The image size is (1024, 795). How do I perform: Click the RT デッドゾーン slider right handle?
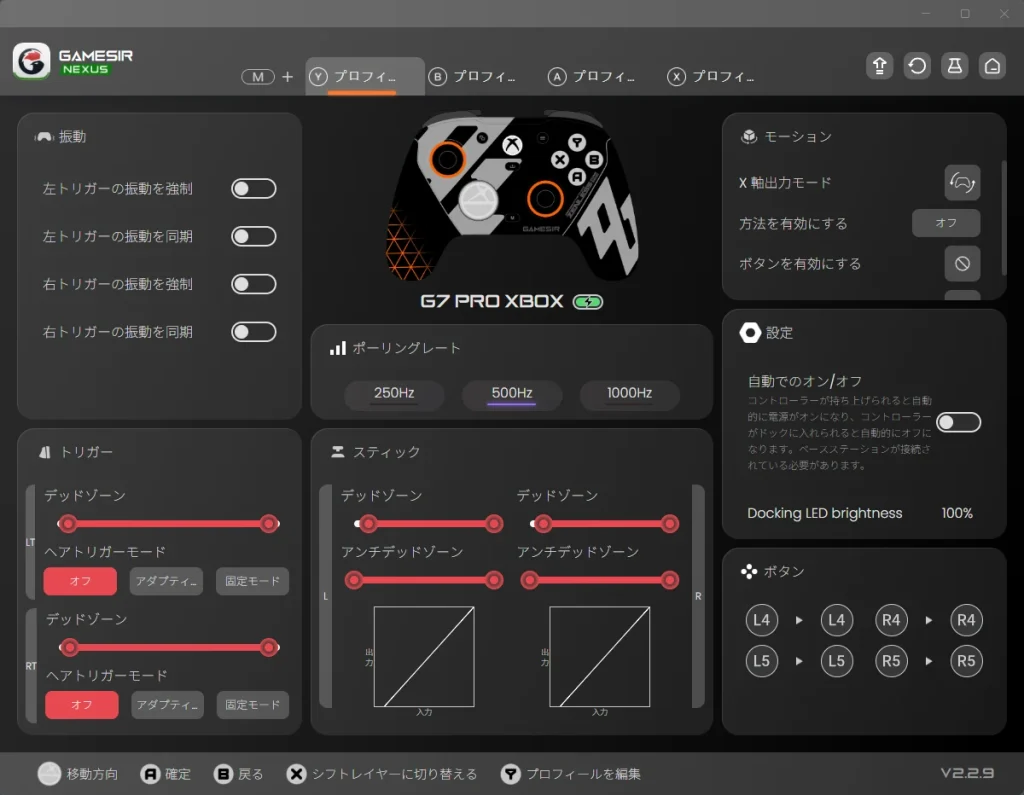point(268,648)
